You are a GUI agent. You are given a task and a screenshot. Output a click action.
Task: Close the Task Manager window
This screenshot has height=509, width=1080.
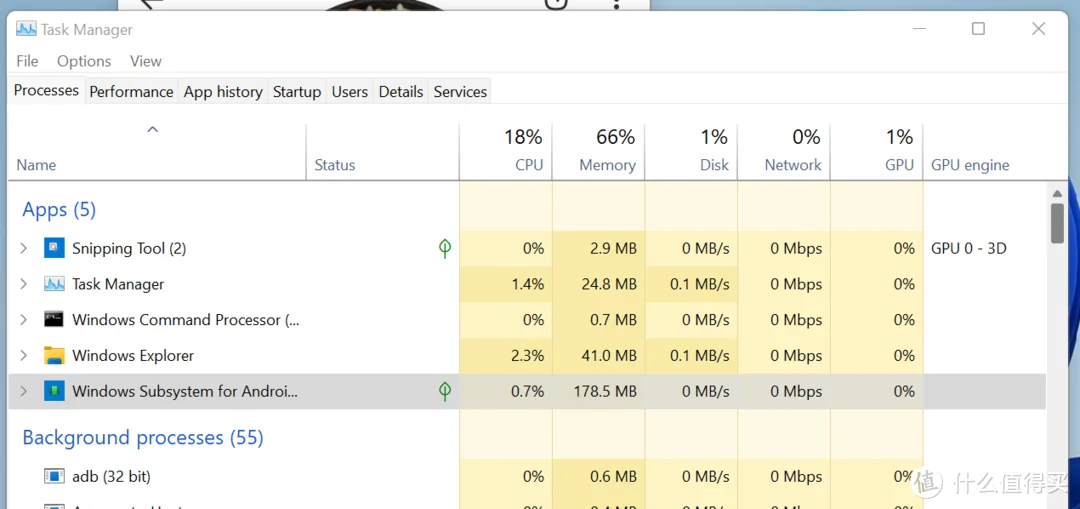[1039, 29]
